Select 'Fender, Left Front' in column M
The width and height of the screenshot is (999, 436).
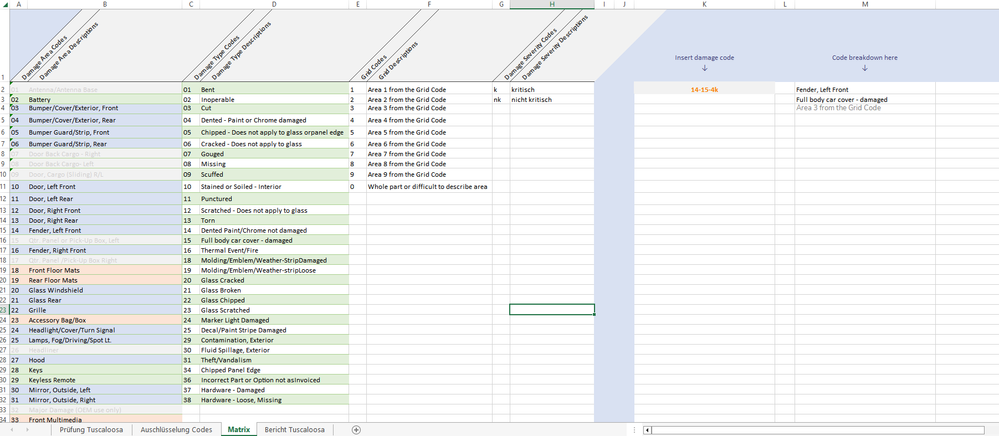(865, 90)
